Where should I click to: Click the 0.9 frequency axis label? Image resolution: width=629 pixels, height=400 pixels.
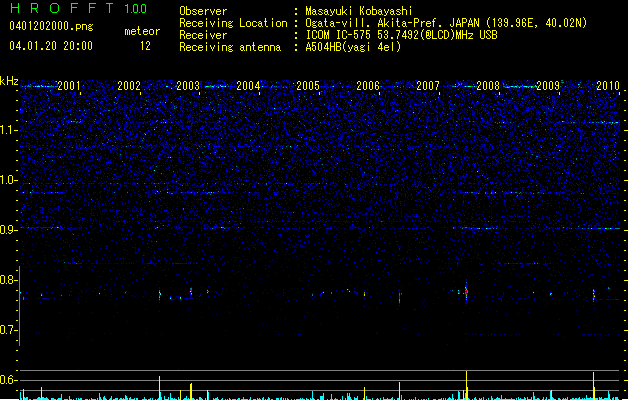pos(8,230)
